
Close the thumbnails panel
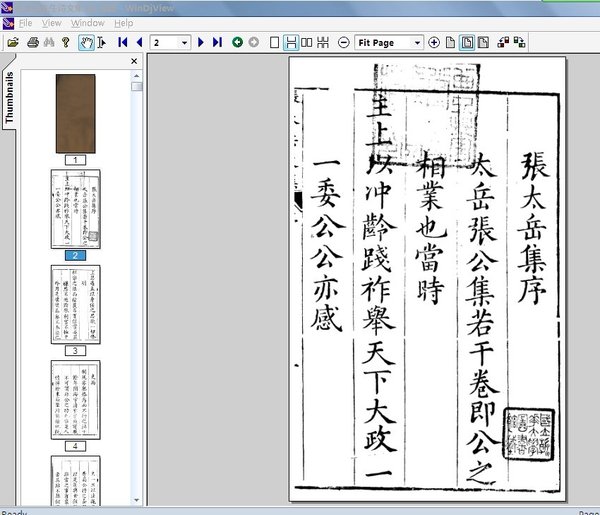[134, 62]
